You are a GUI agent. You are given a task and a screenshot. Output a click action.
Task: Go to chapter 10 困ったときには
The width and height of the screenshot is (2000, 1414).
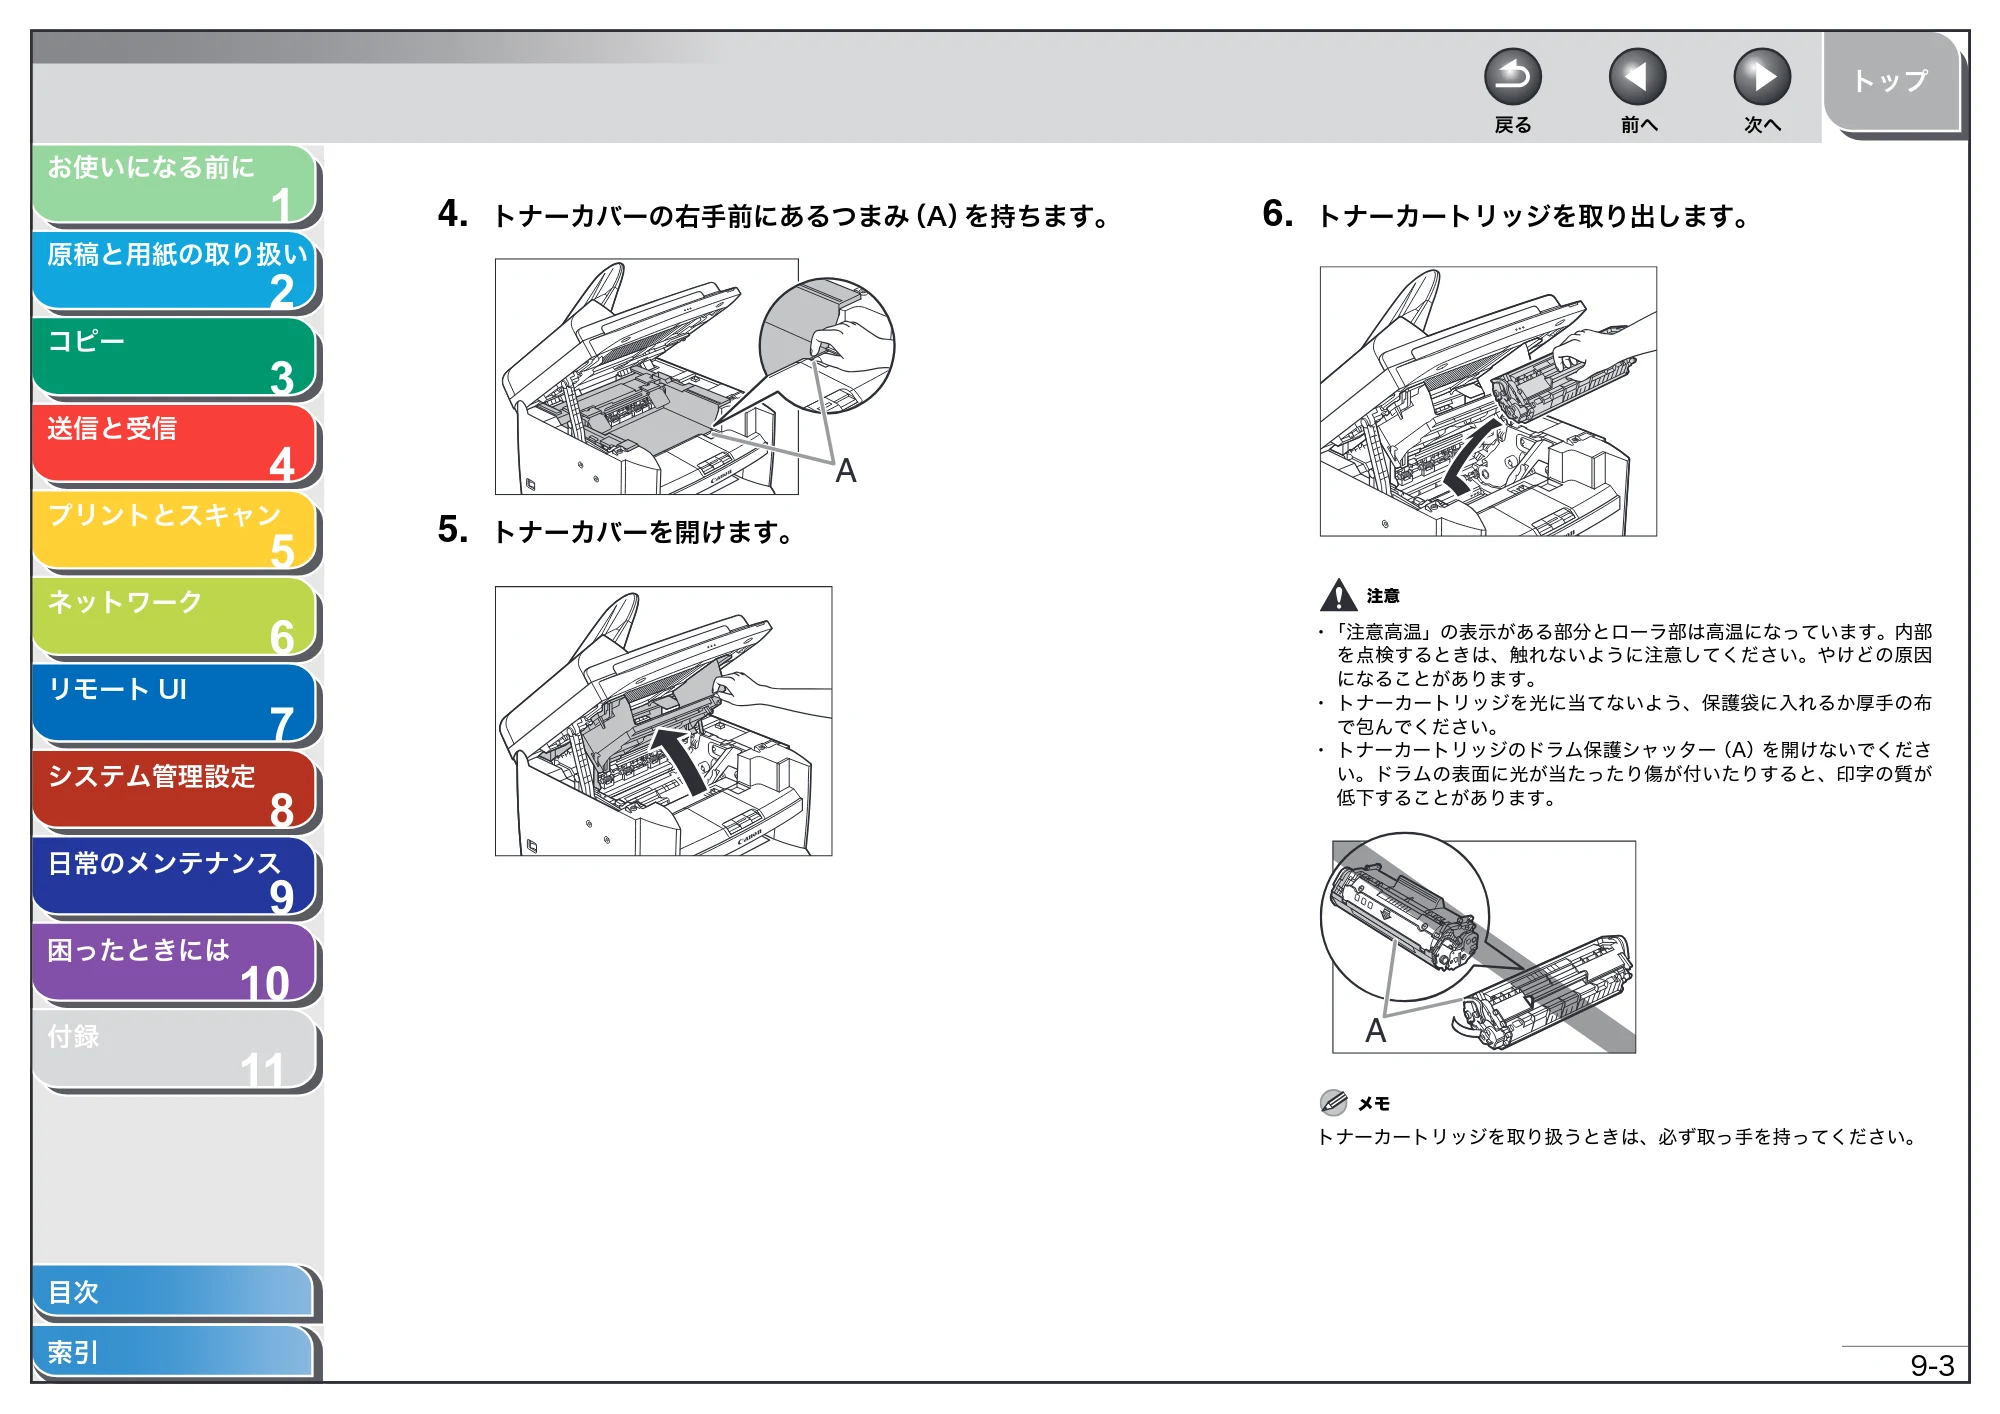pyautogui.click(x=174, y=963)
